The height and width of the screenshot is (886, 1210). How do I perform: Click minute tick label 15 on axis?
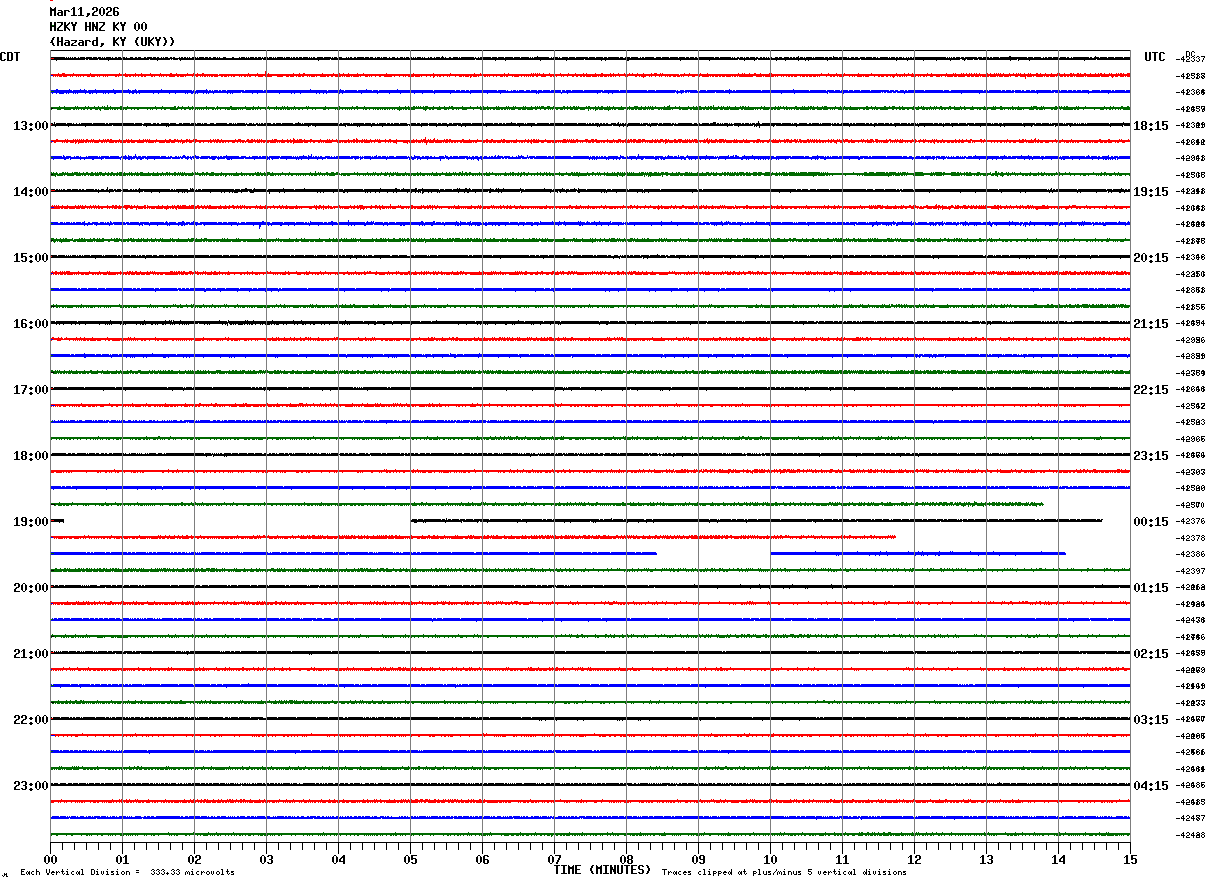(1130, 860)
